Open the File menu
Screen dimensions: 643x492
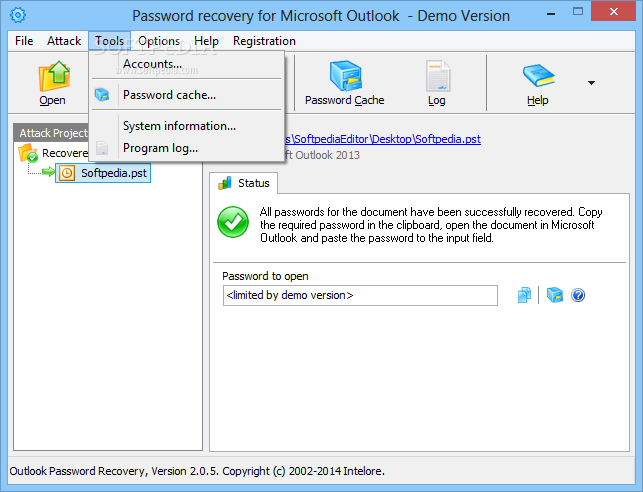24,41
